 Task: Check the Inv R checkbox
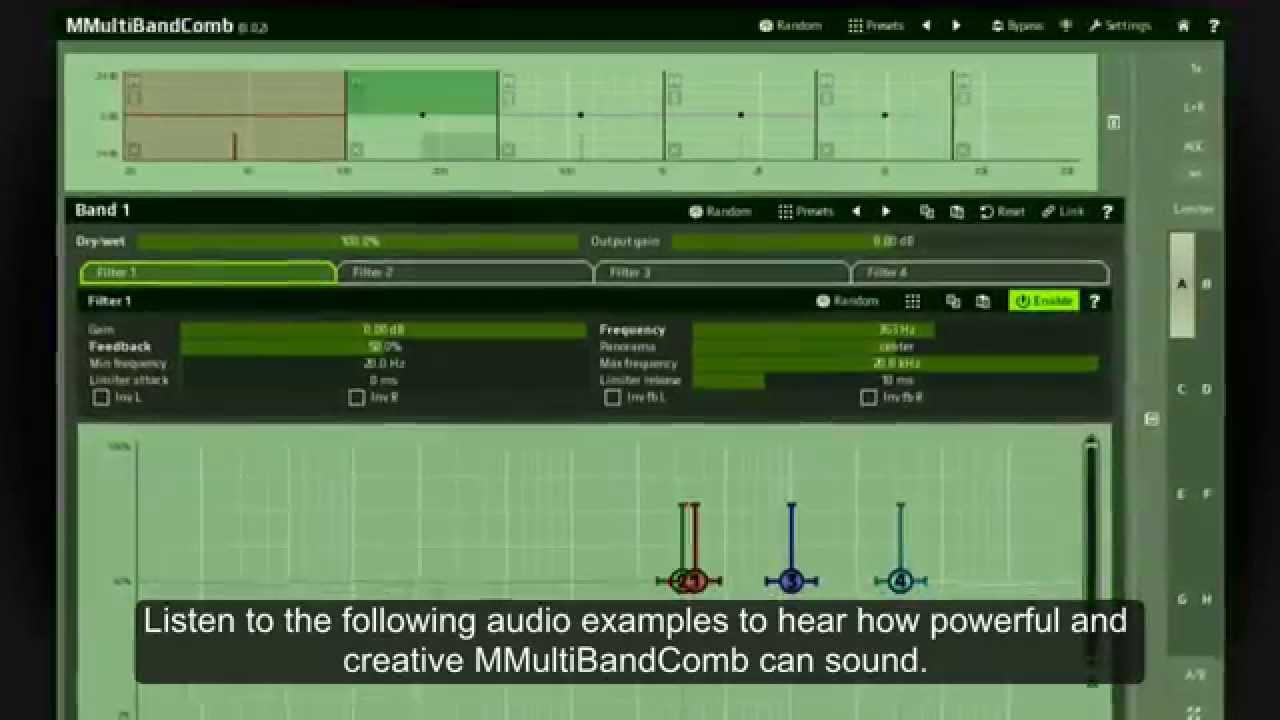tap(357, 398)
